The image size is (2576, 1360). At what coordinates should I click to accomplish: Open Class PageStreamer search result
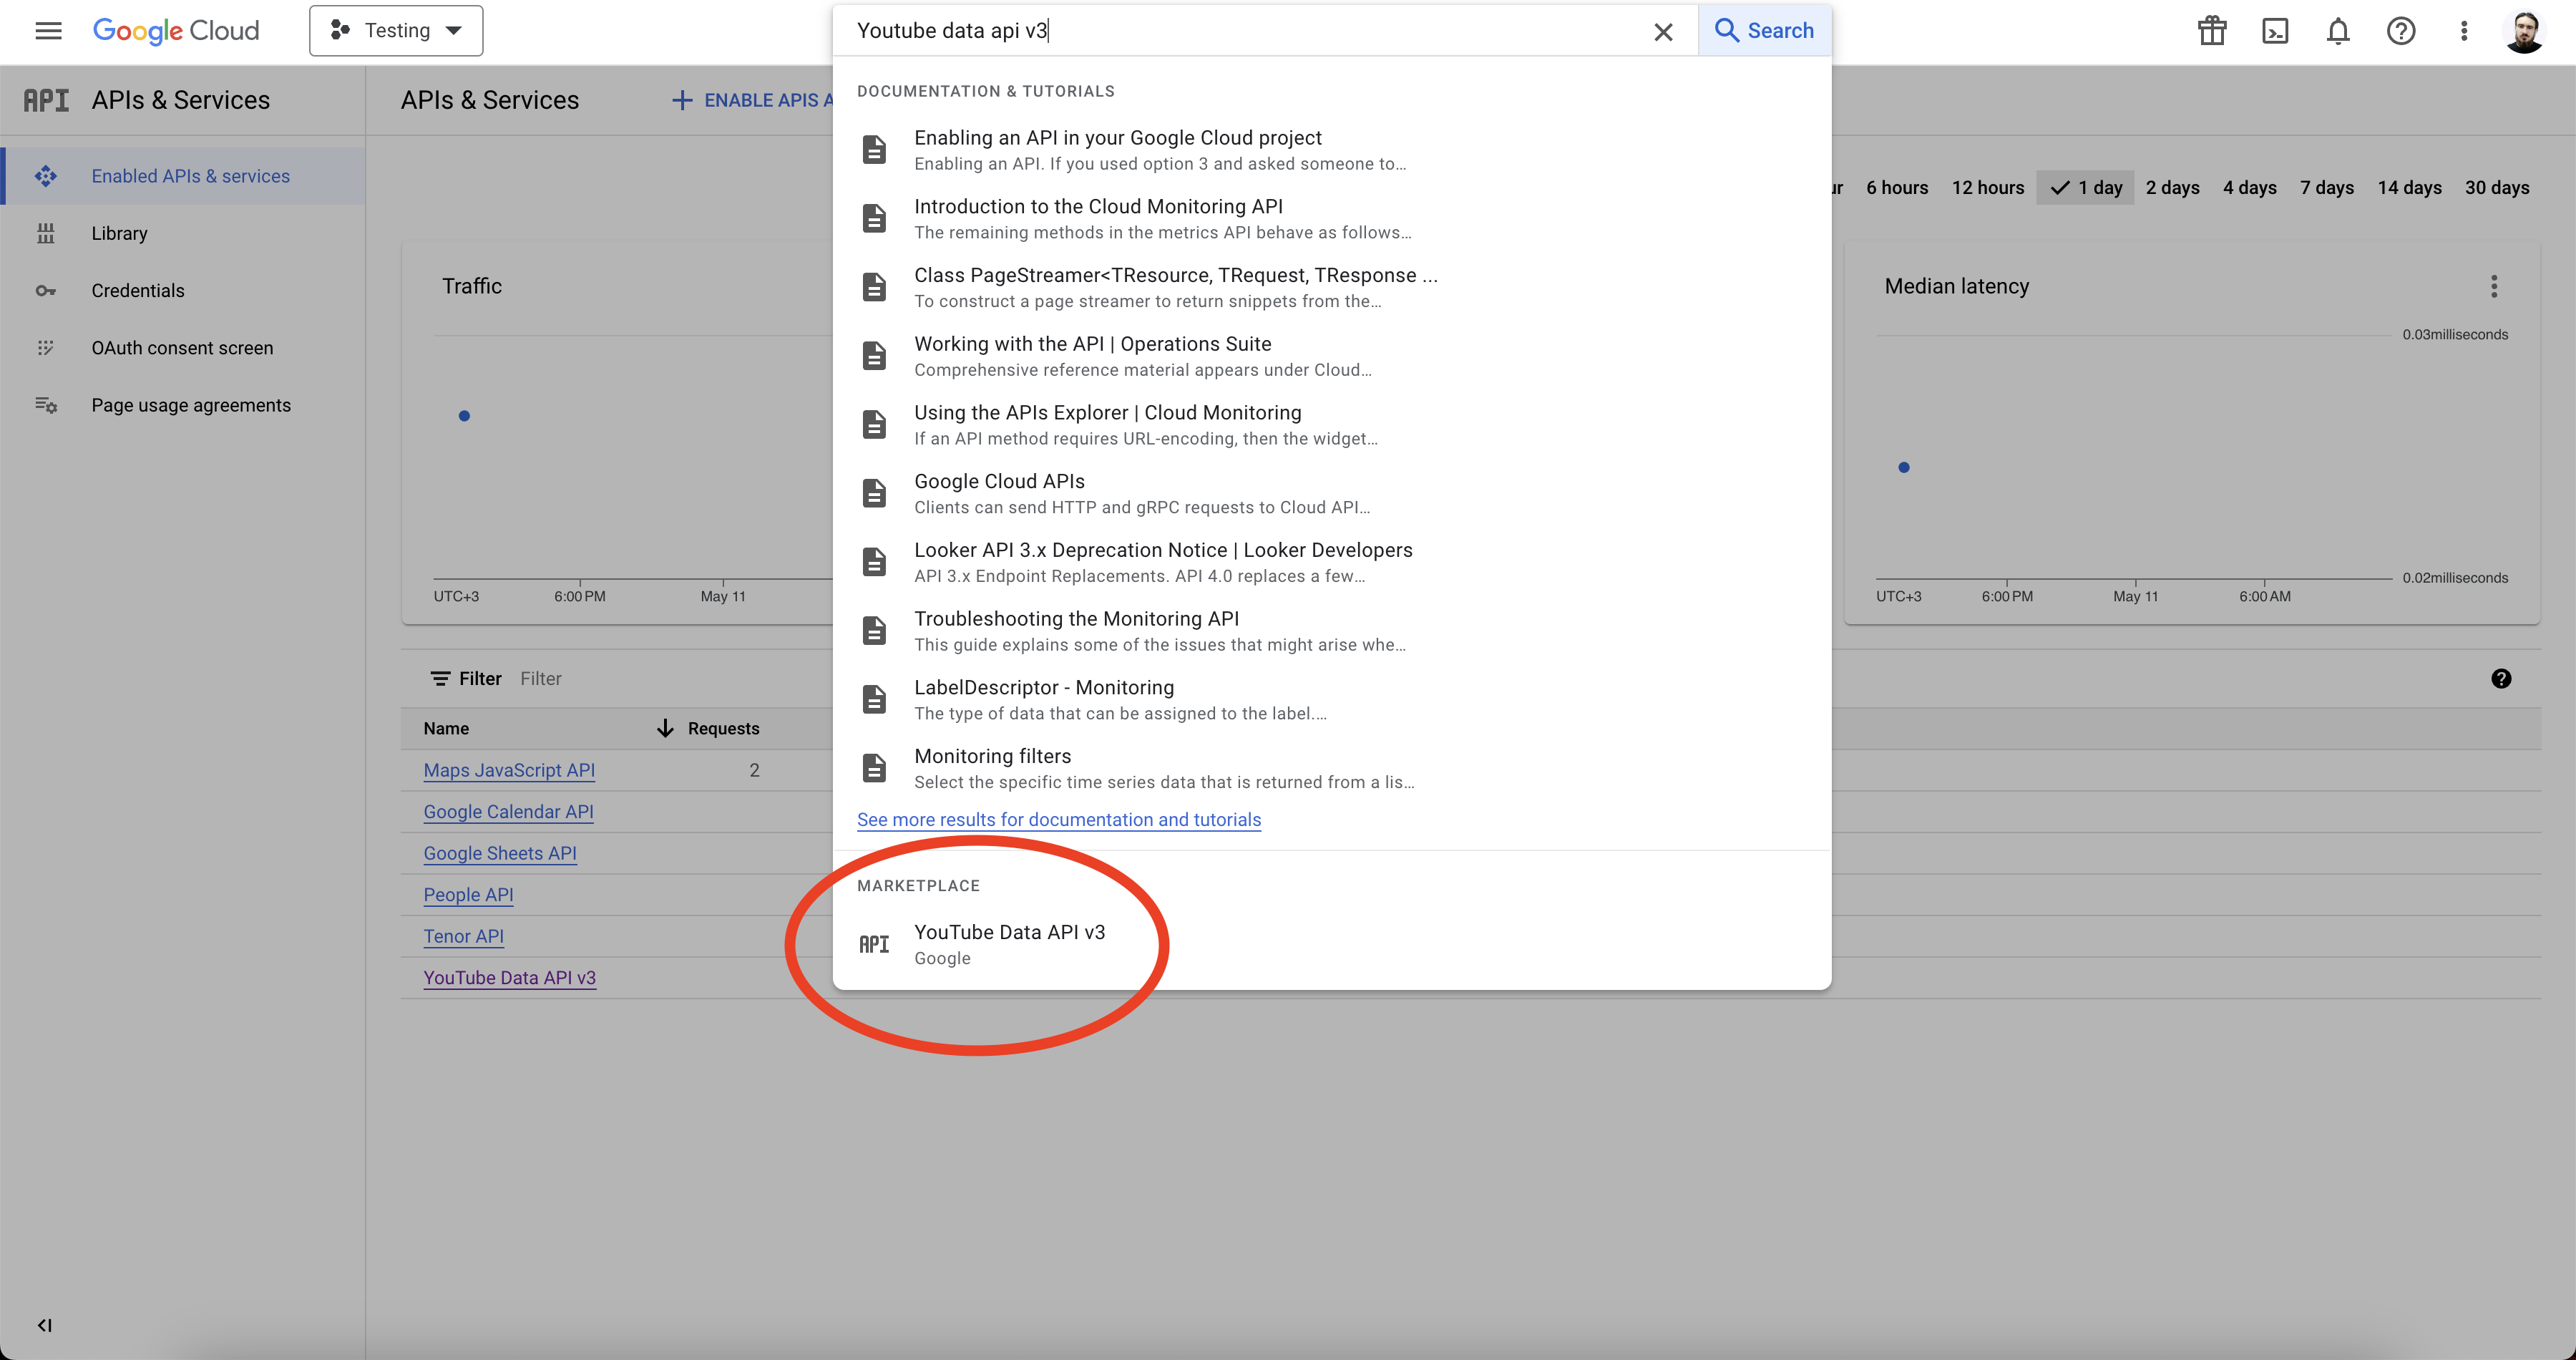[1332, 288]
